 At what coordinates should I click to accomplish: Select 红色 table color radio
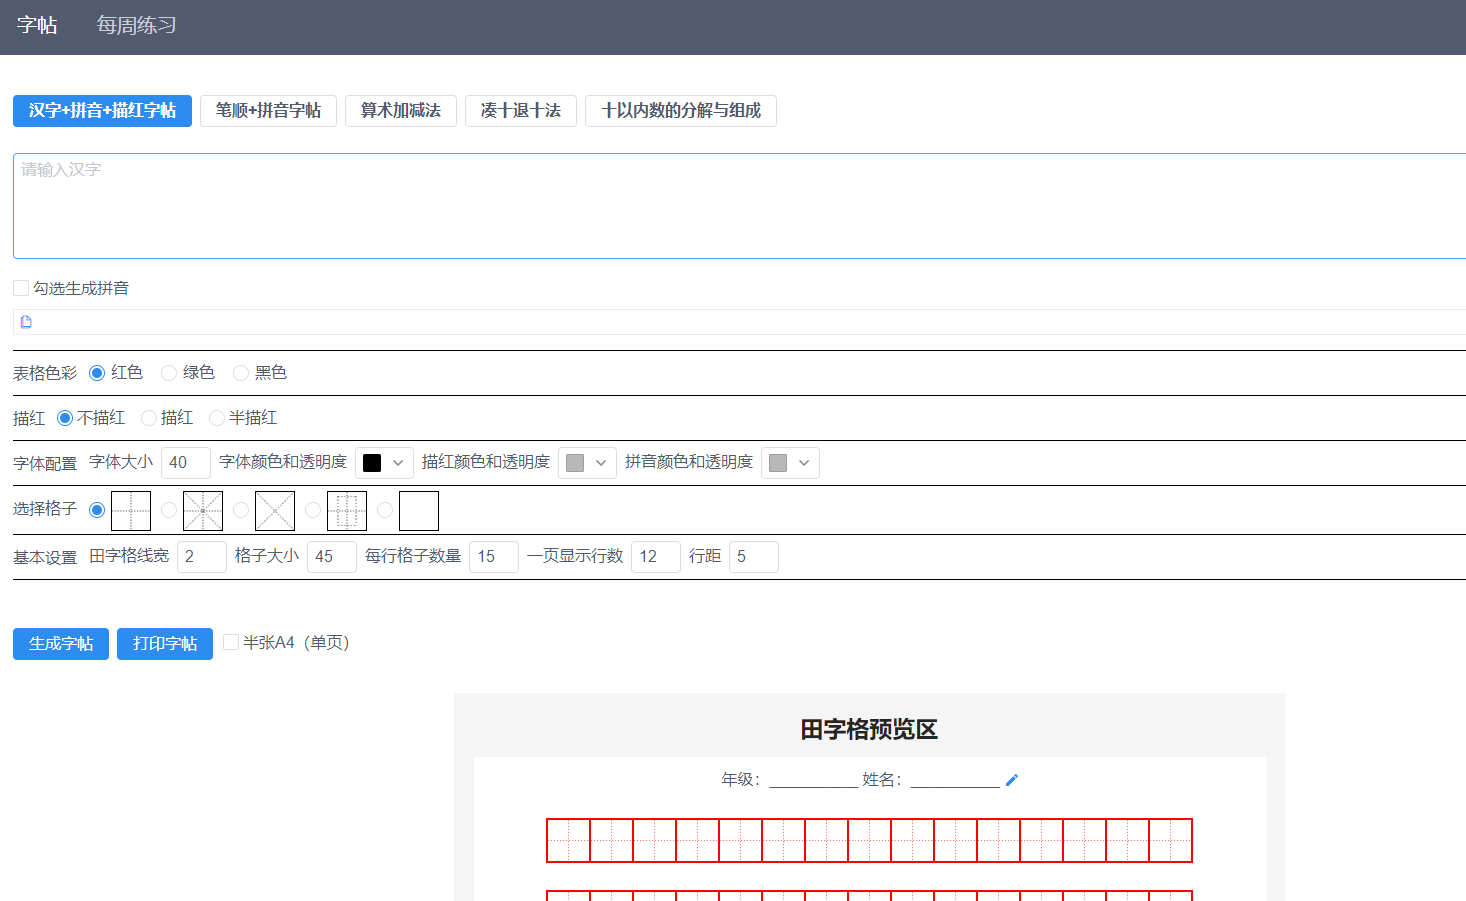(97, 373)
